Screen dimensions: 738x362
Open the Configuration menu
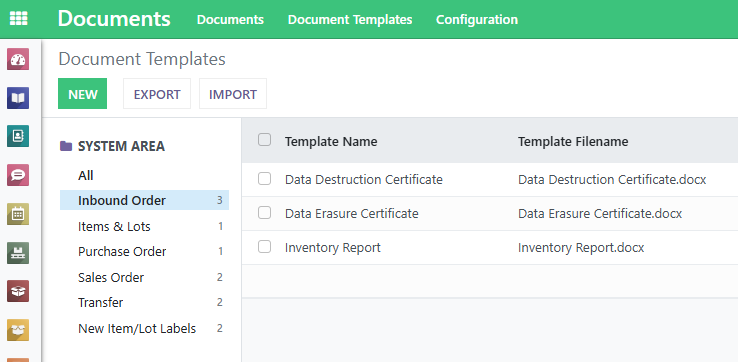click(x=477, y=20)
